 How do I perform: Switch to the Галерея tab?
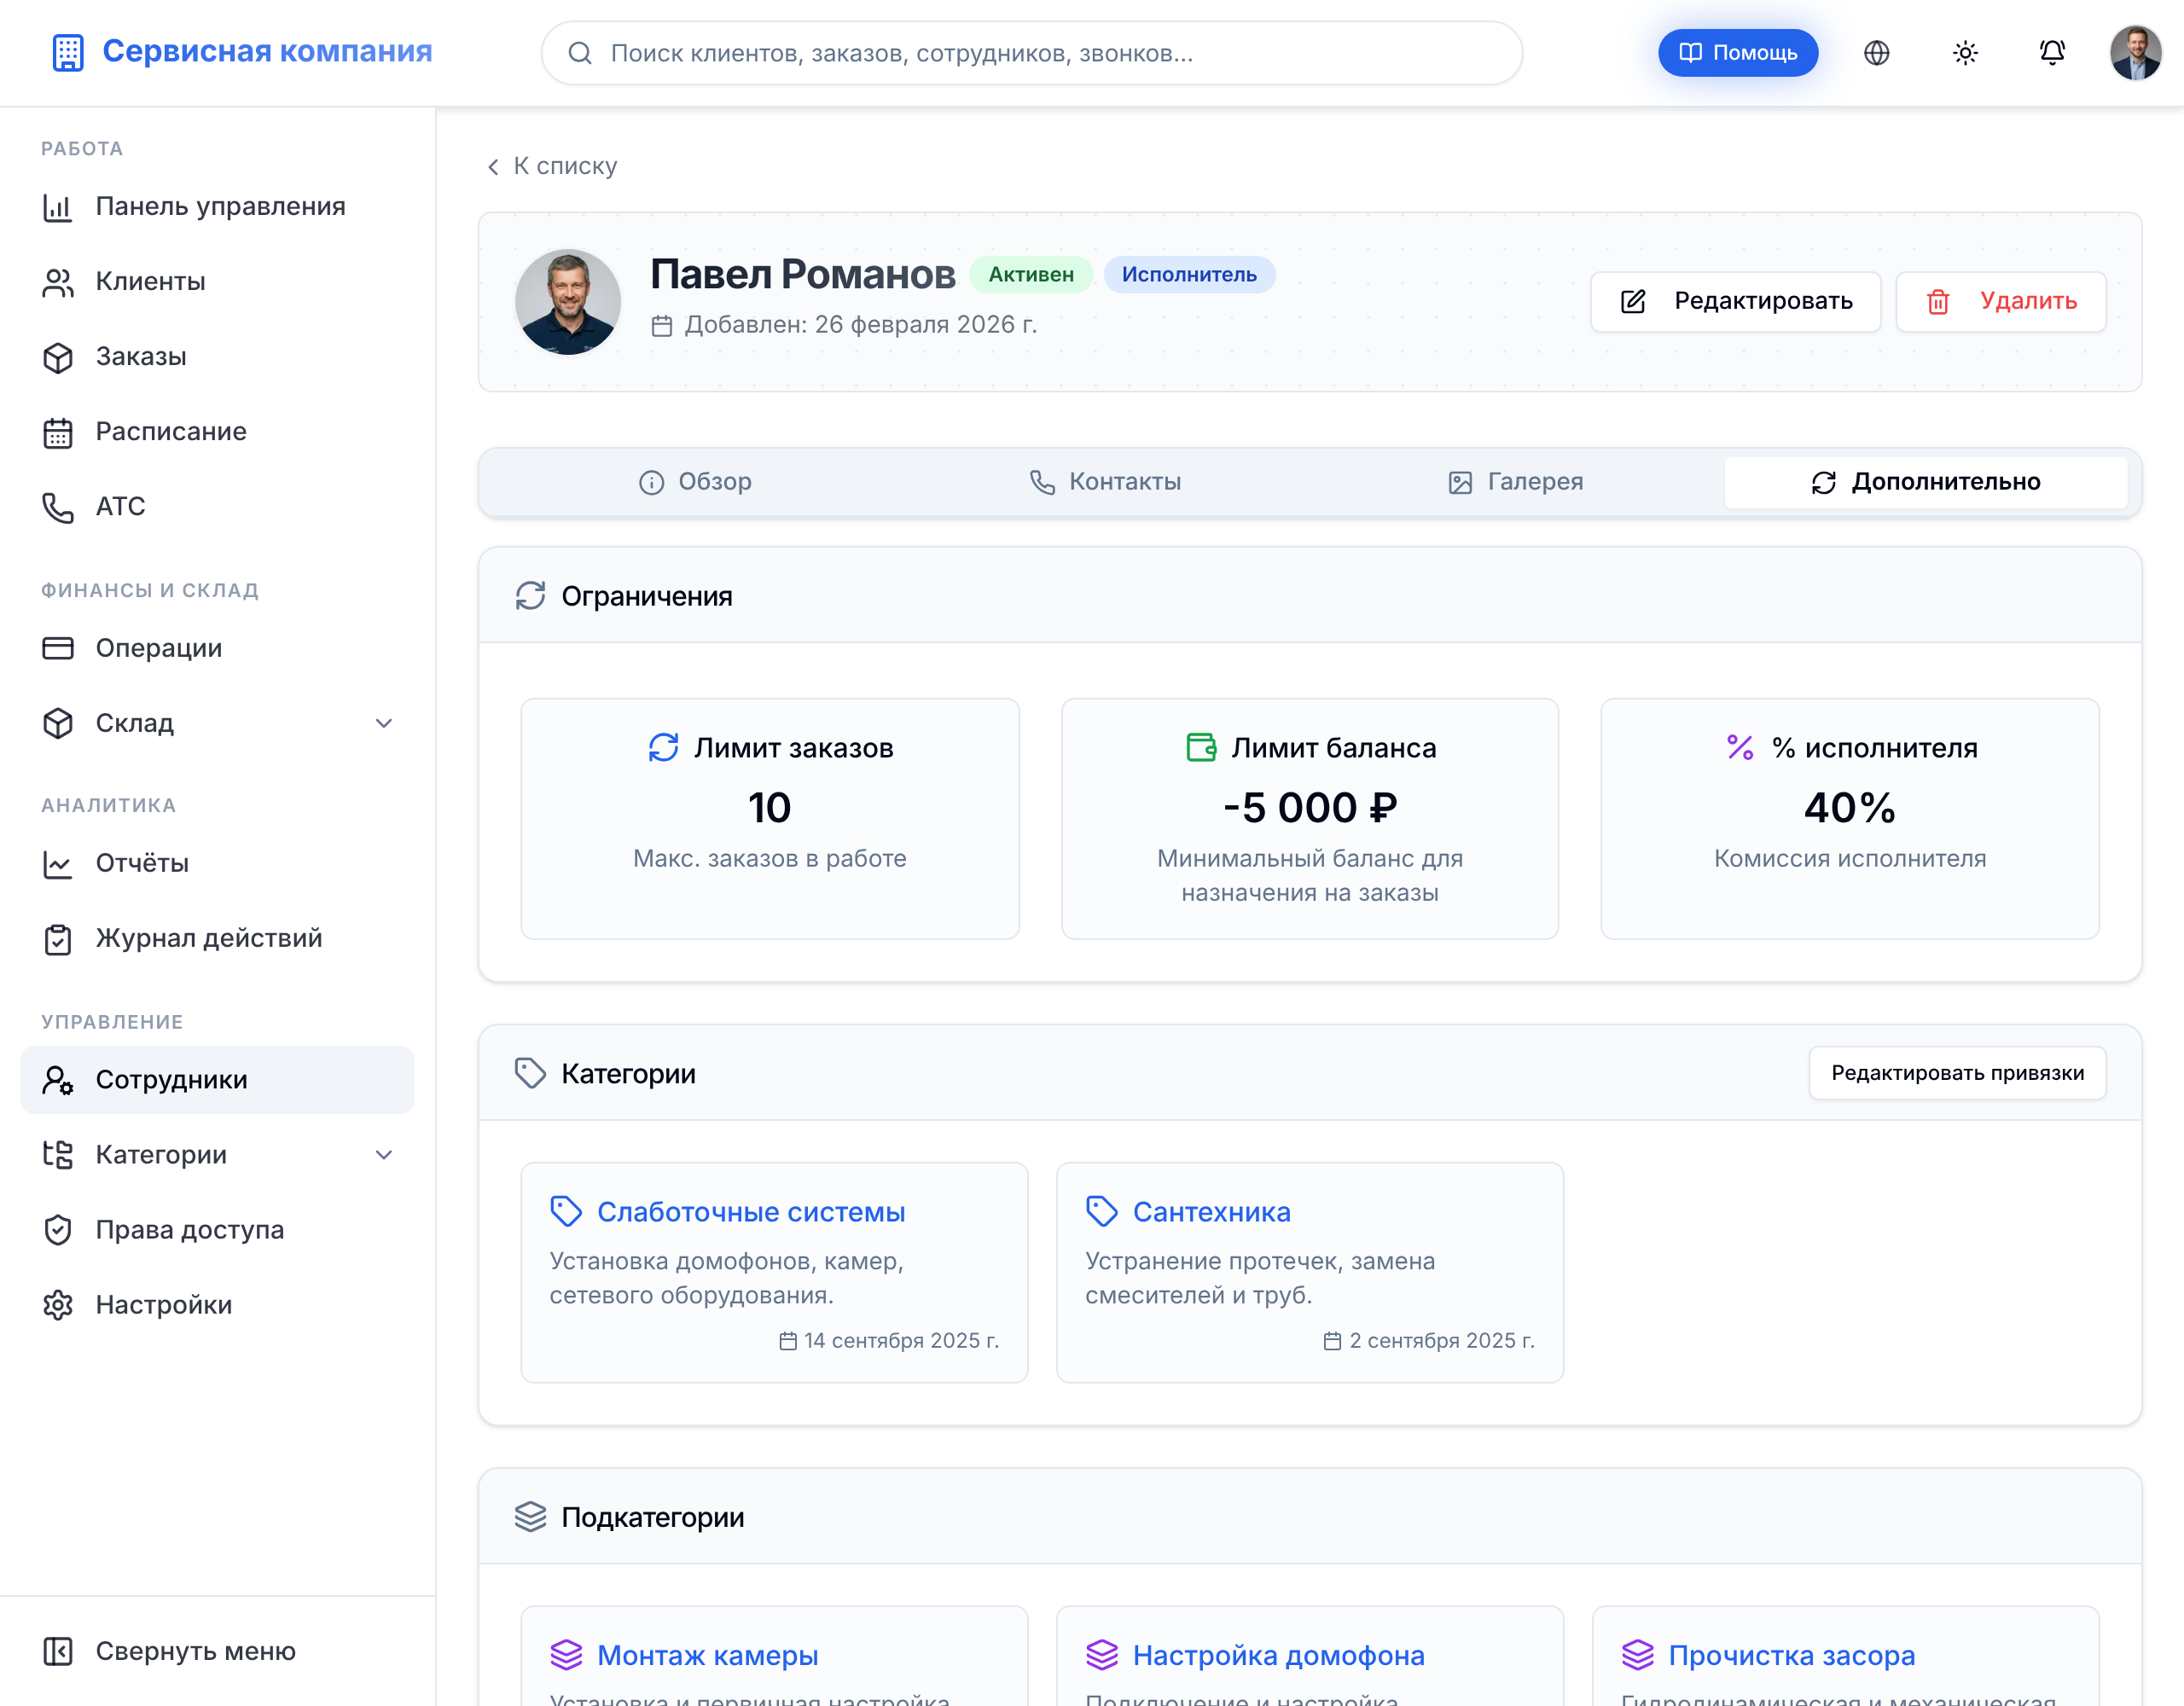click(1515, 482)
